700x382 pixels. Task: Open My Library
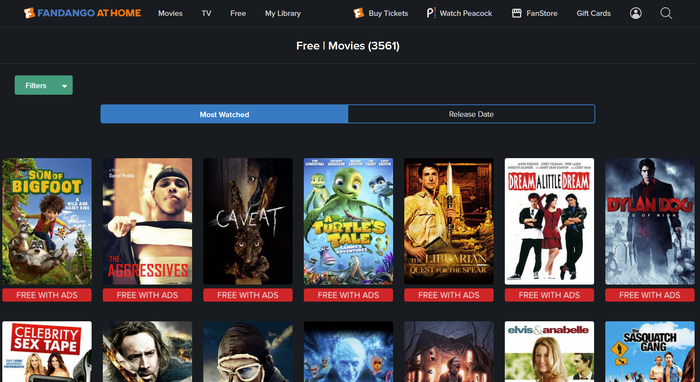pyautogui.click(x=283, y=13)
